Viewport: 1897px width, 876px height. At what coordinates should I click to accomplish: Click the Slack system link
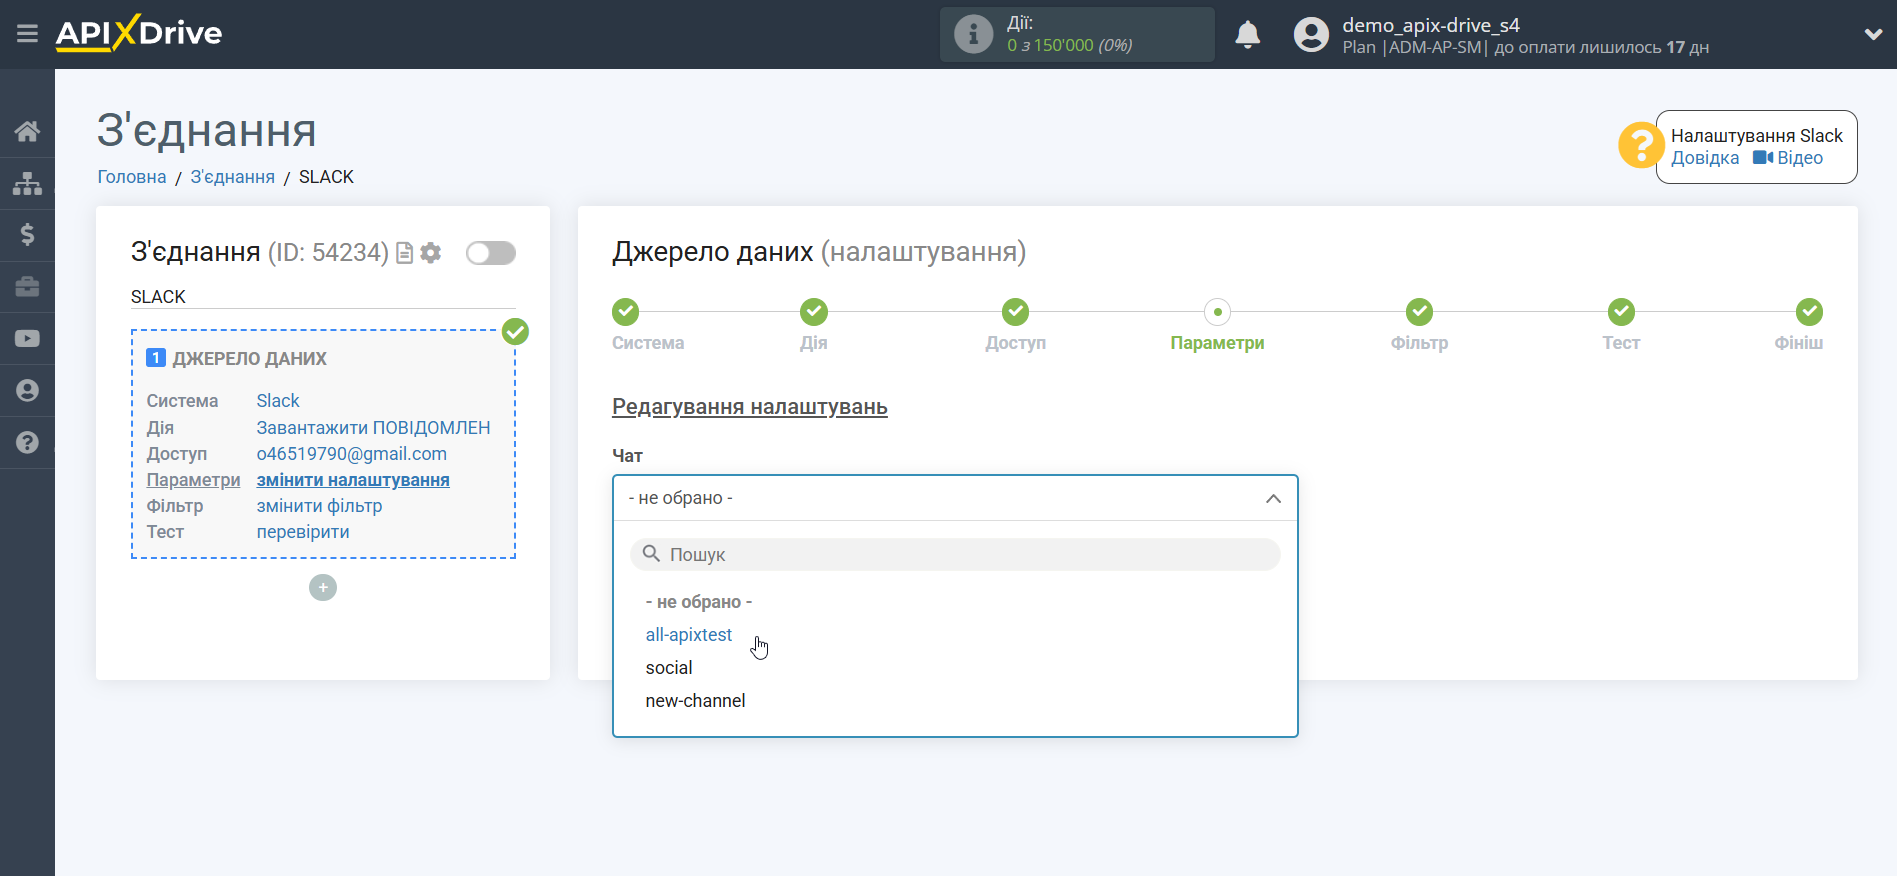278,401
